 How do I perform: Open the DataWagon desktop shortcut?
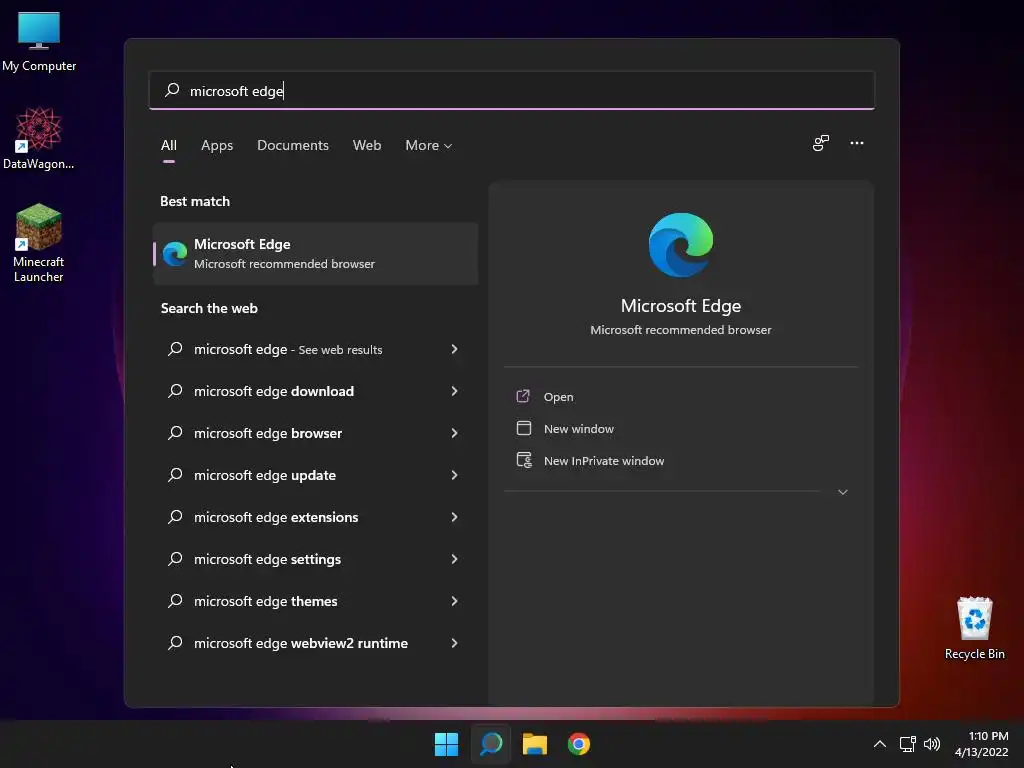tap(39, 138)
